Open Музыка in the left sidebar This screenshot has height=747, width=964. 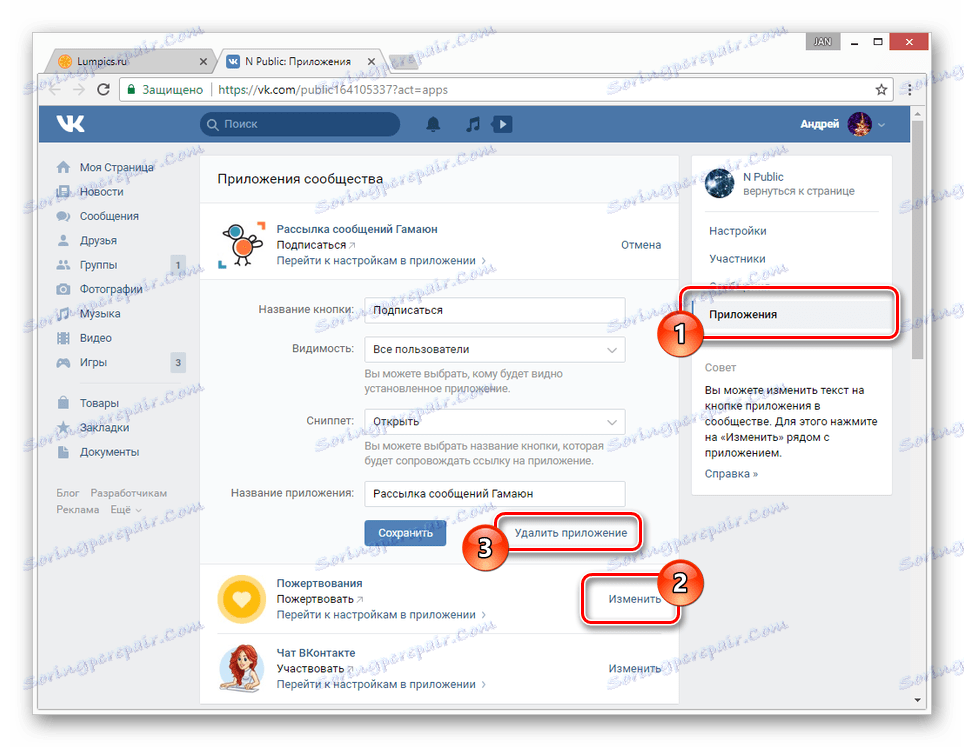(x=100, y=314)
